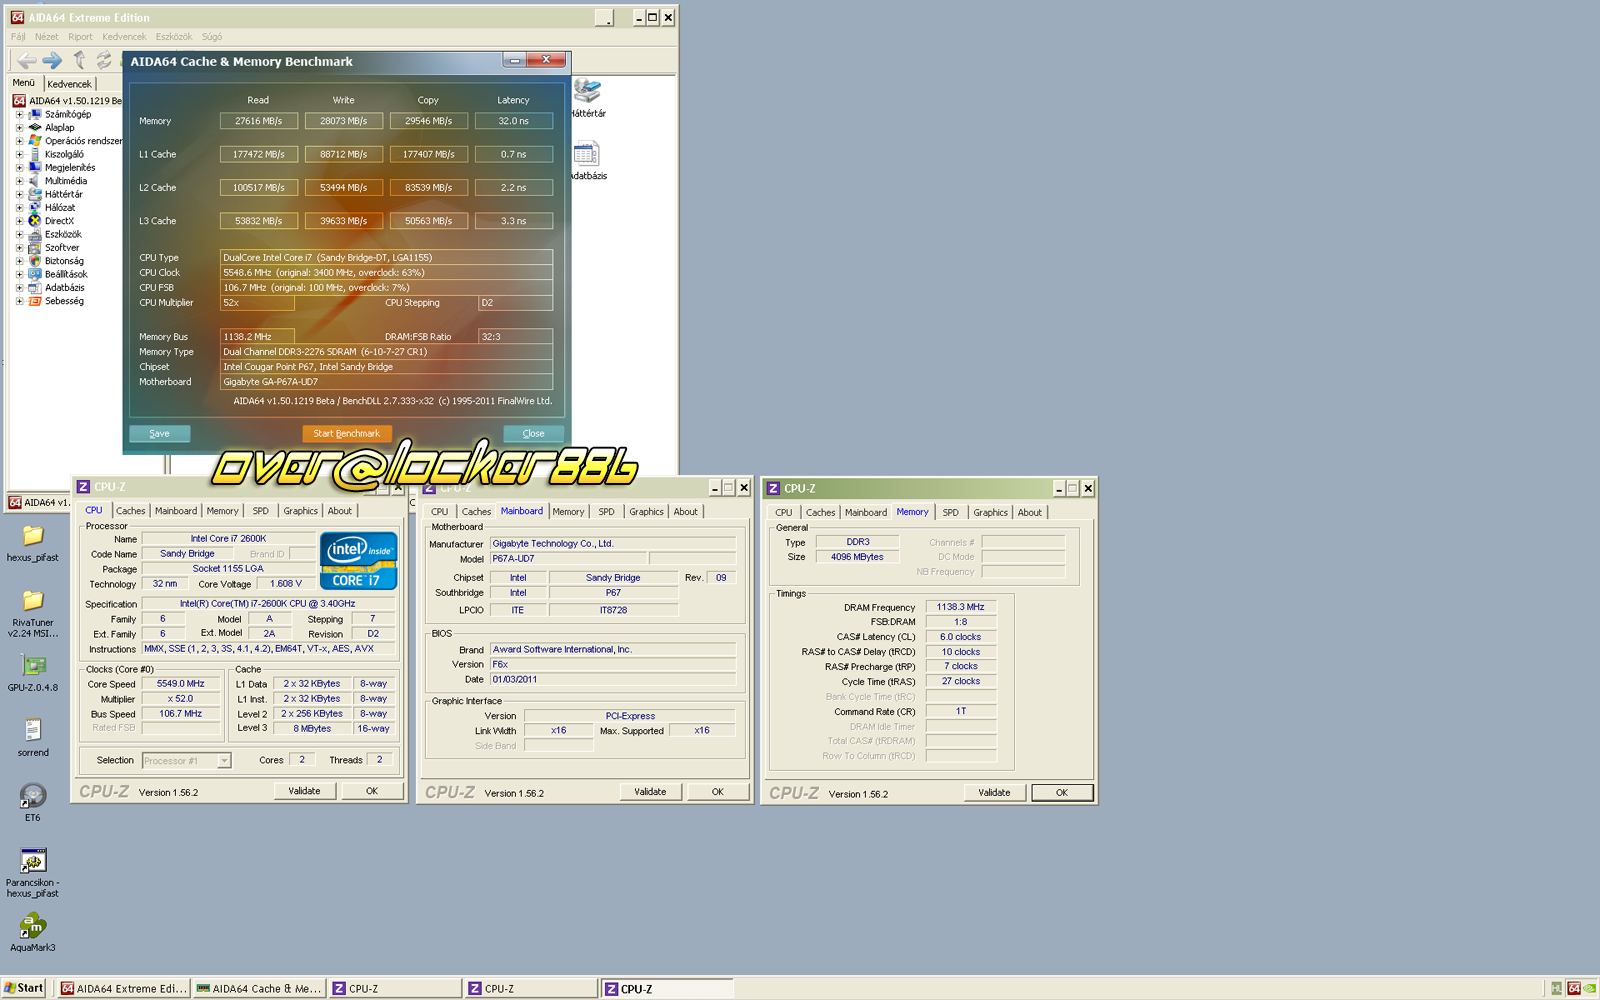This screenshot has height=1000, width=1600.
Task: Click the Up arrow in AIDA64 toolbar
Action: pos(79,61)
